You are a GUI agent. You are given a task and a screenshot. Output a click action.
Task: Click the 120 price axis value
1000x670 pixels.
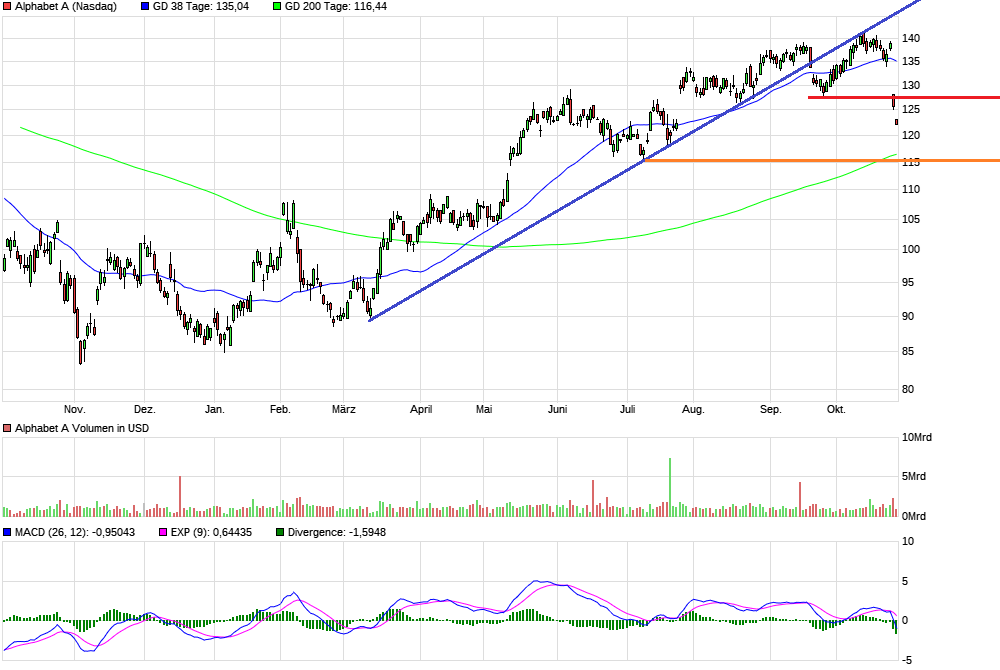tap(911, 135)
